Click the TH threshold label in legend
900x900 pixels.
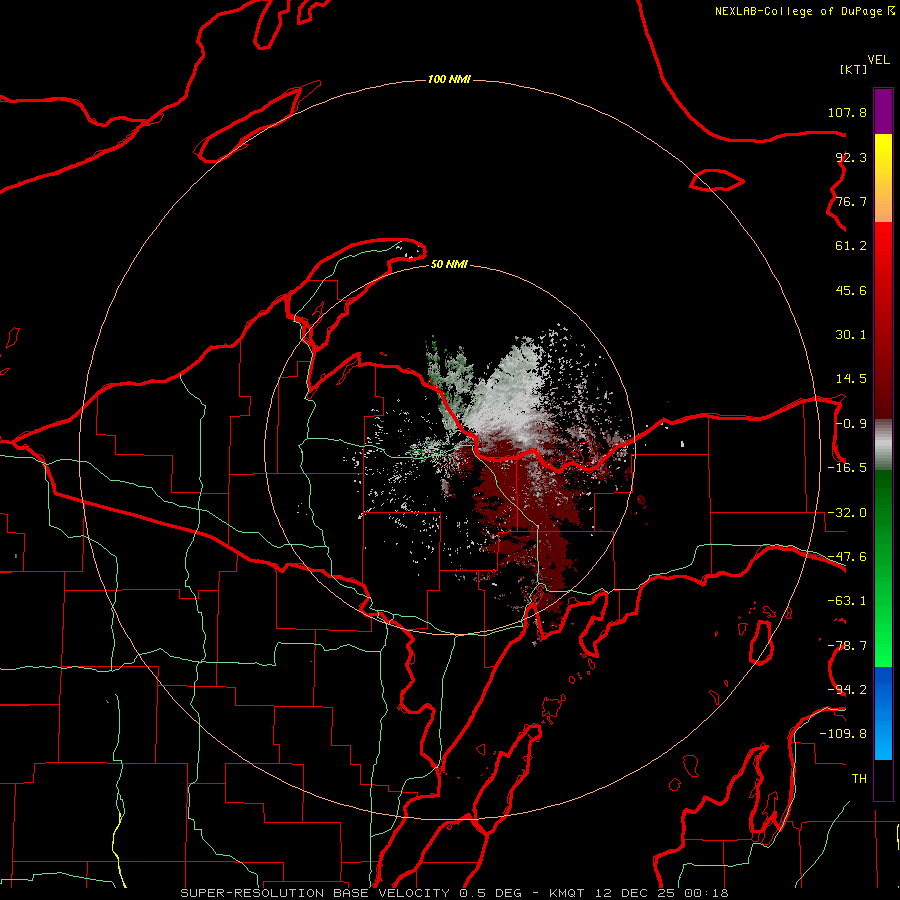tap(859, 779)
